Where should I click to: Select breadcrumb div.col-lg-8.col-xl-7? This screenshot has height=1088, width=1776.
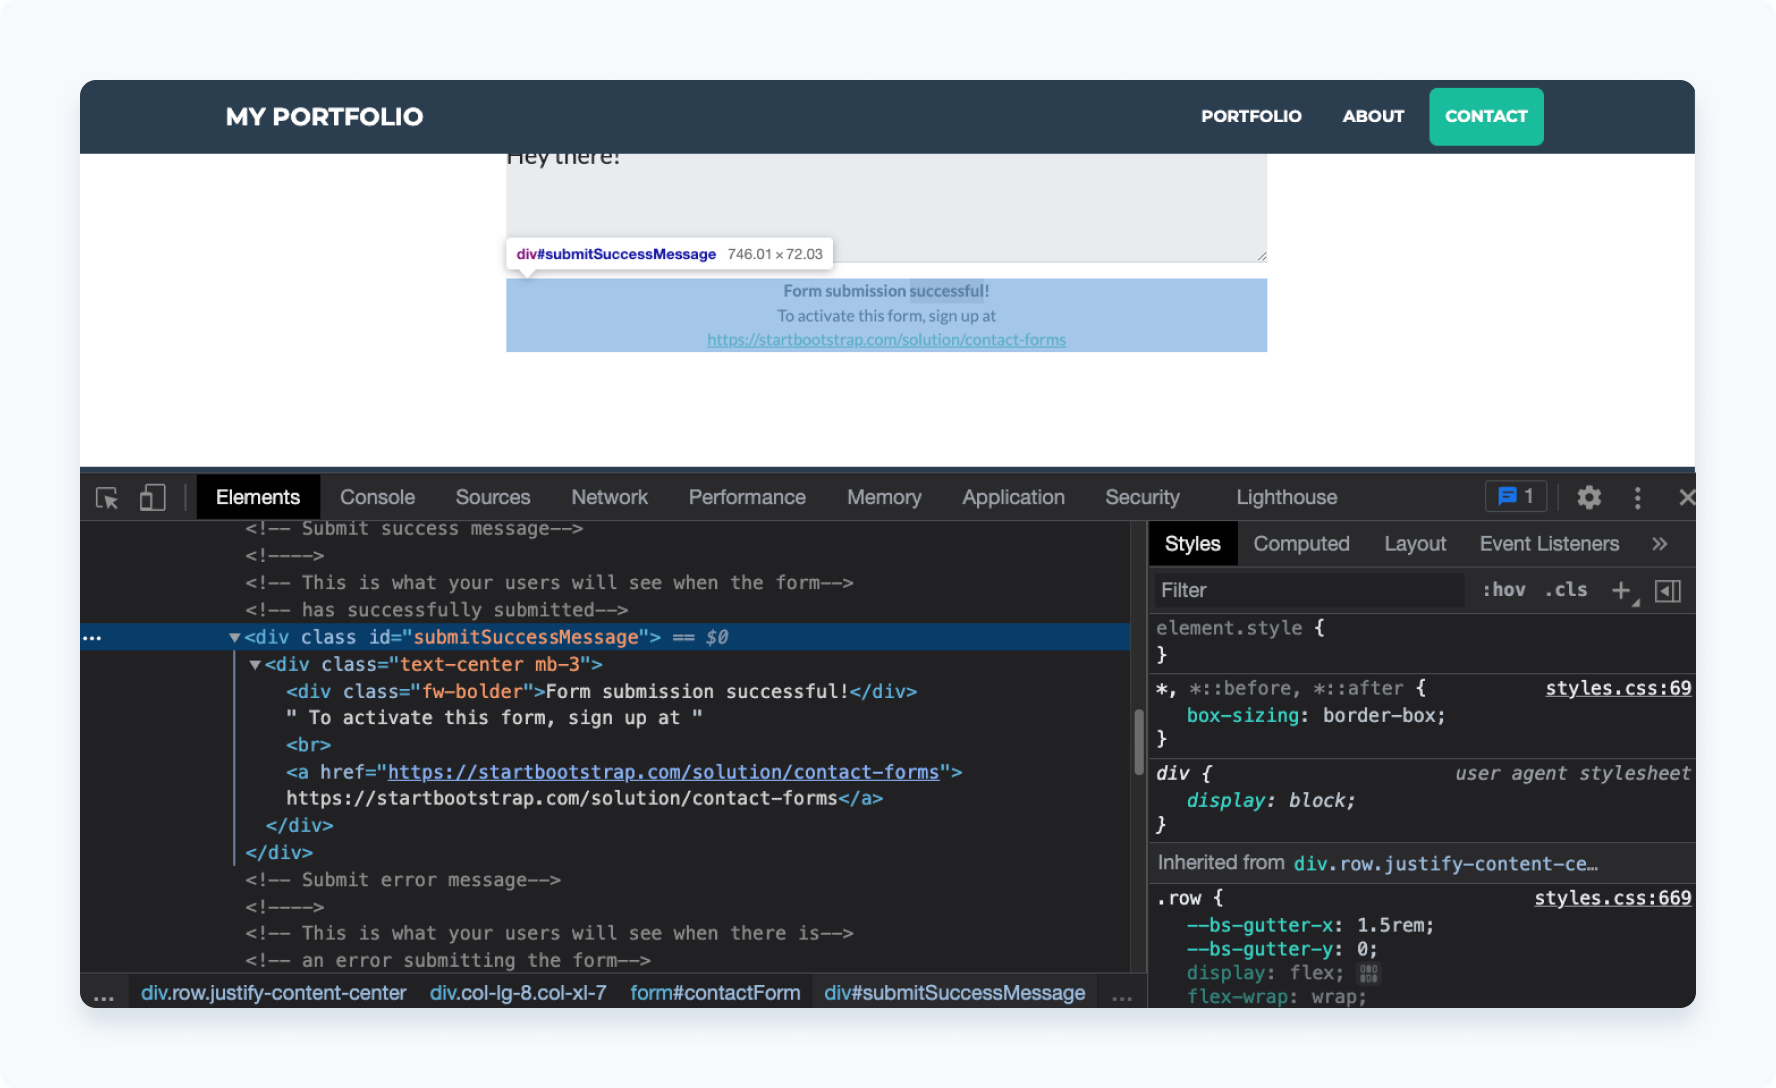pos(518,993)
